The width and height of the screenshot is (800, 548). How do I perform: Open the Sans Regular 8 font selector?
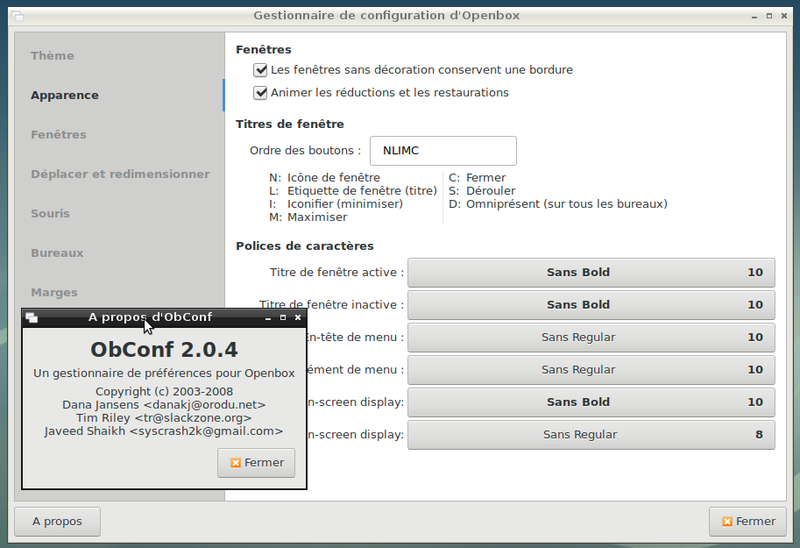[591, 435]
